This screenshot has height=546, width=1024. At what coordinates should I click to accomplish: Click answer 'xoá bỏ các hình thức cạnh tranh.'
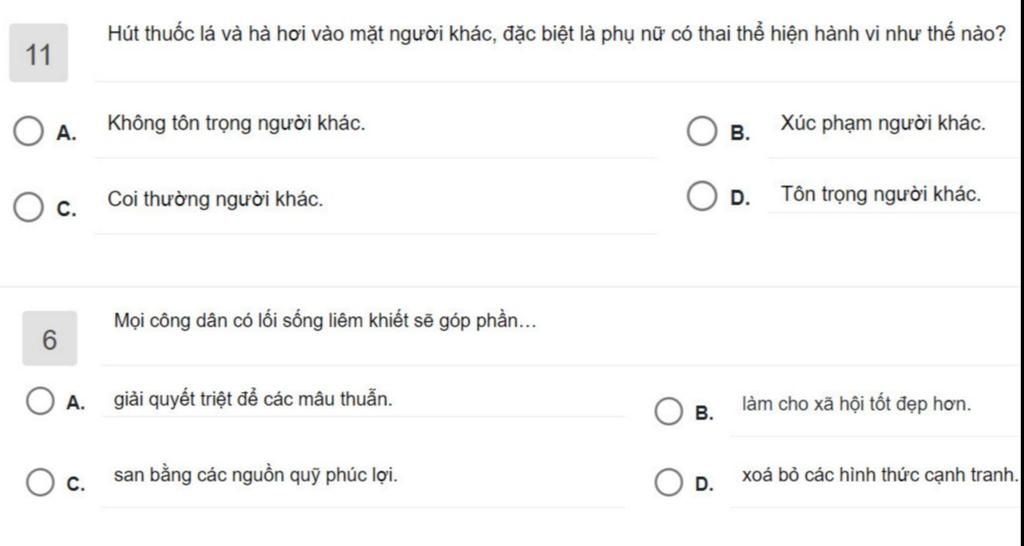[x=880, y=475]
